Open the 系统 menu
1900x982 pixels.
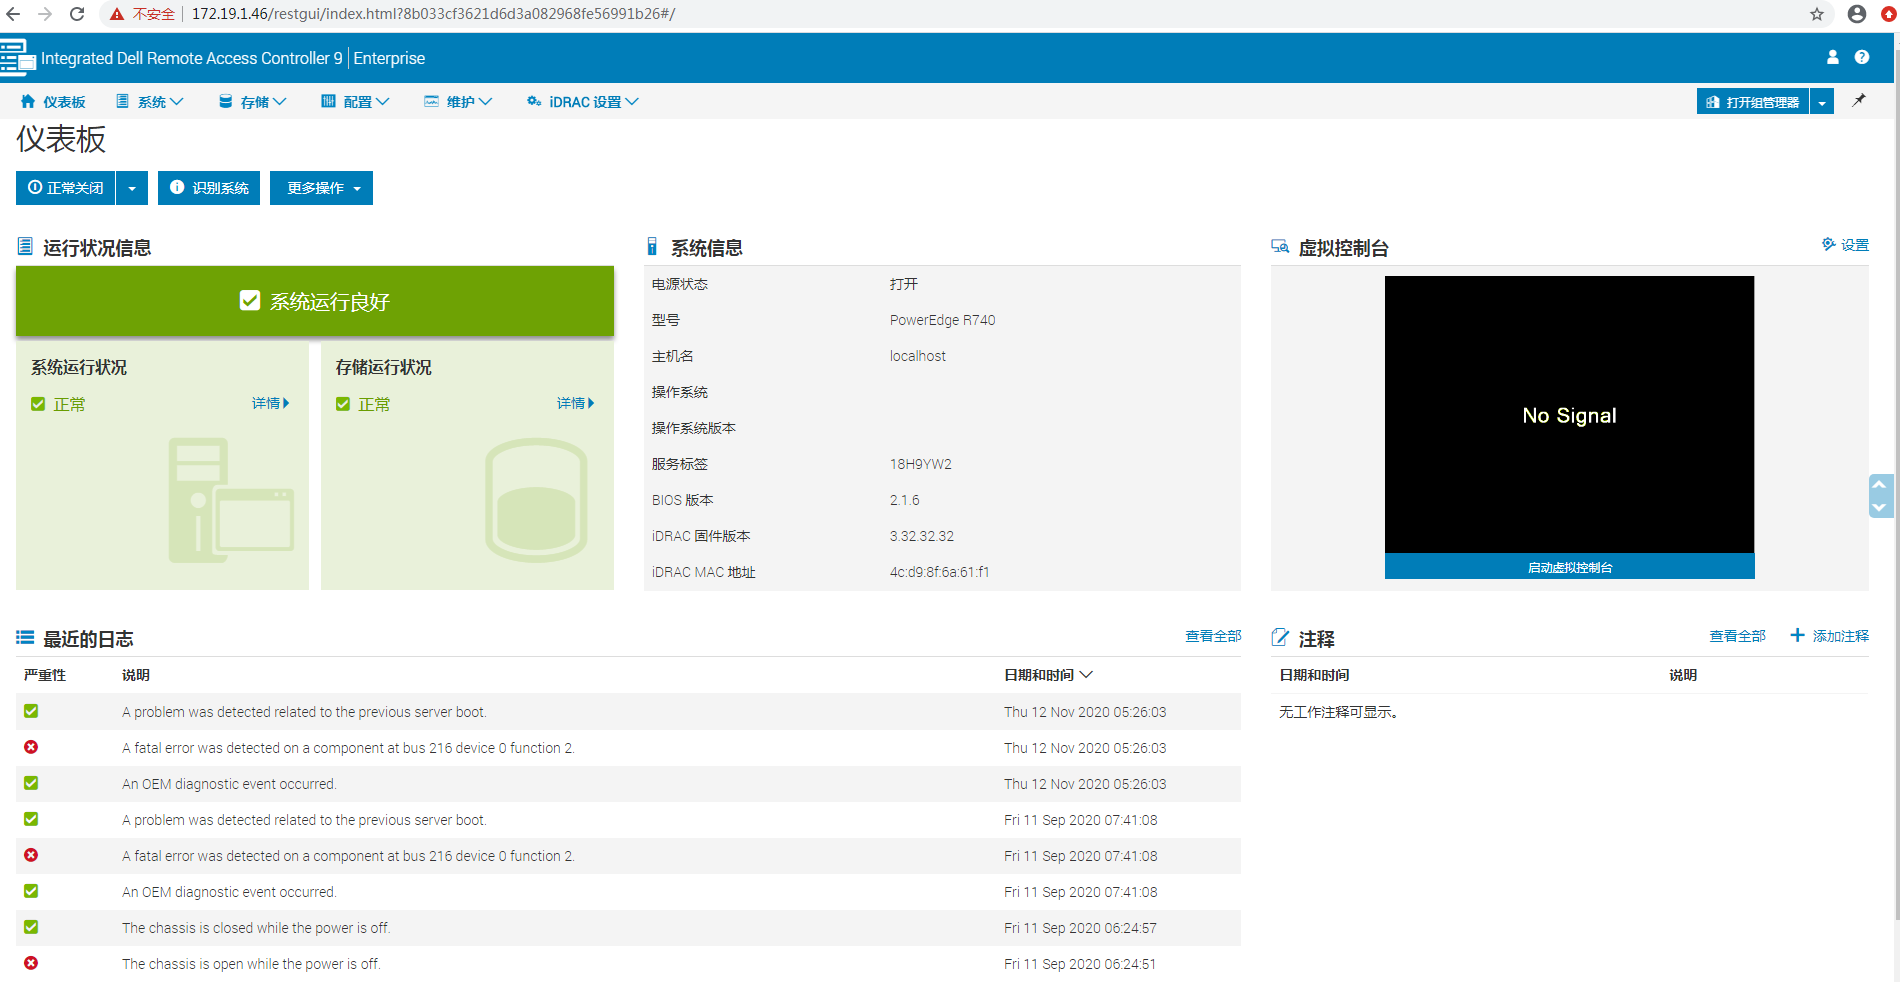point(150,101)
